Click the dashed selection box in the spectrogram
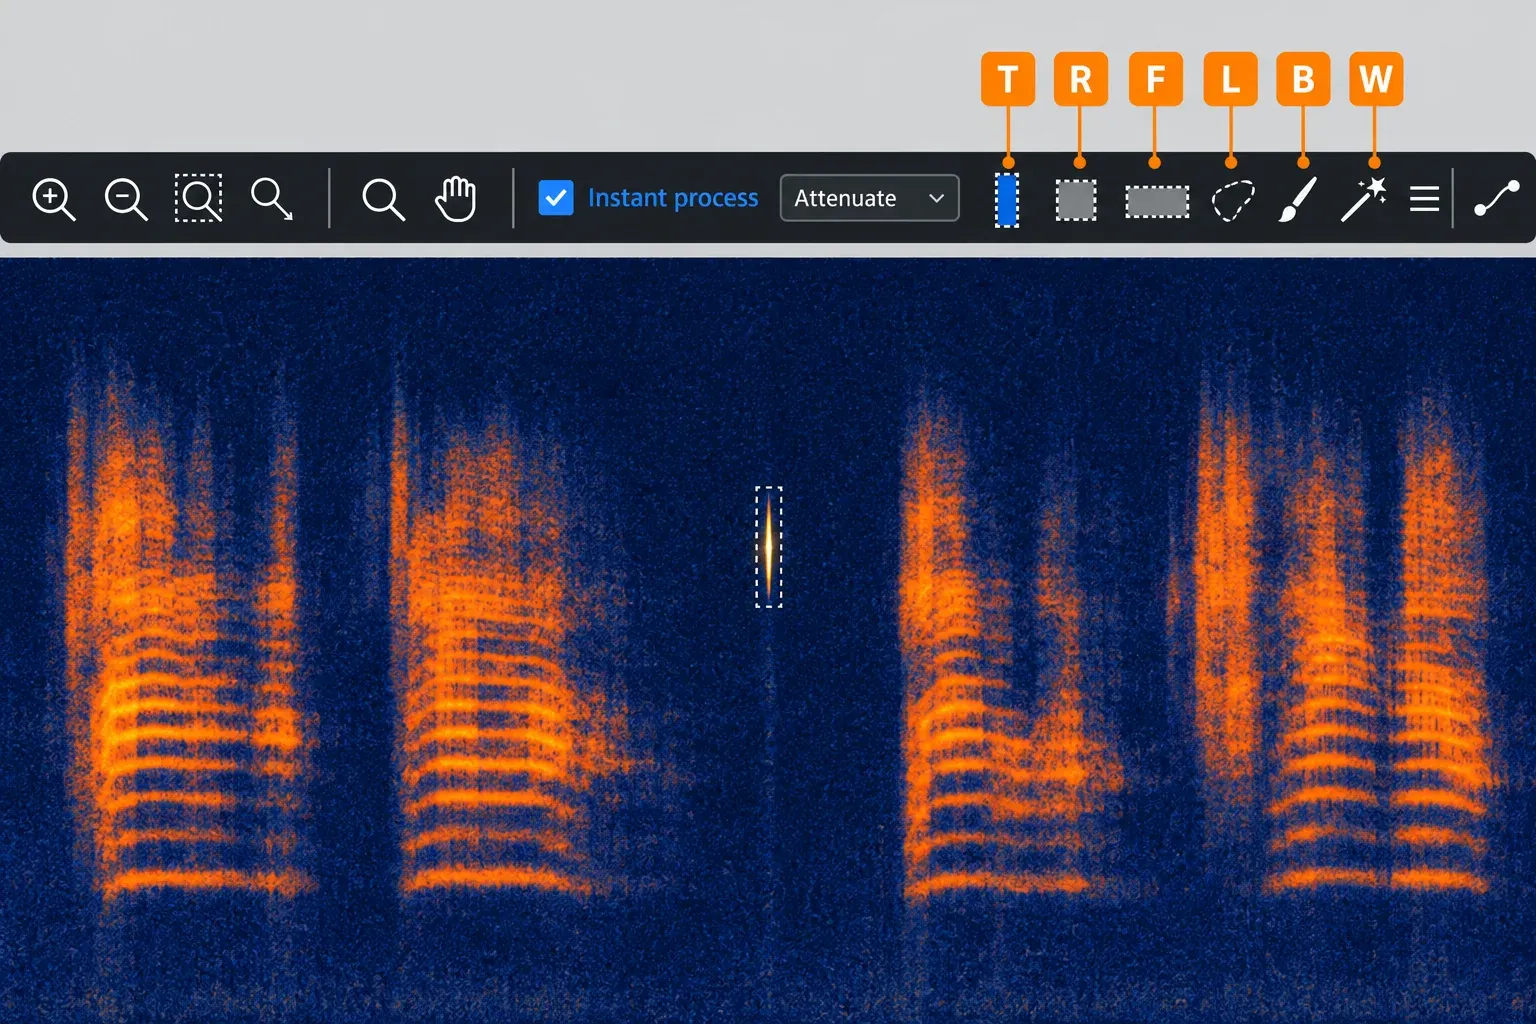 (x=768, y=547)
